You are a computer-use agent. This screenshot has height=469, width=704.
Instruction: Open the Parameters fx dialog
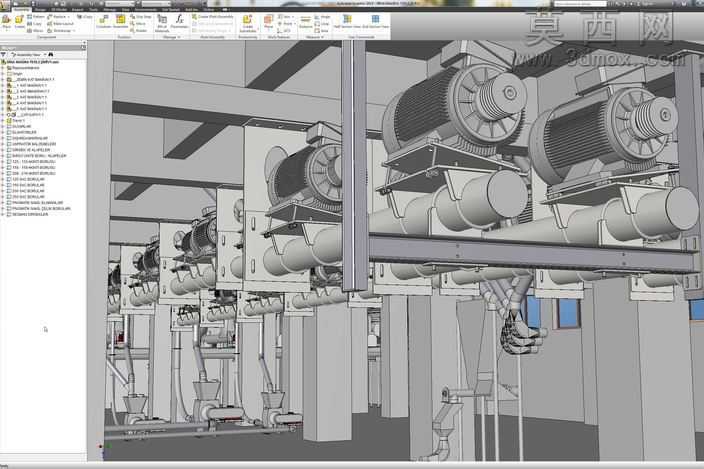179,22
